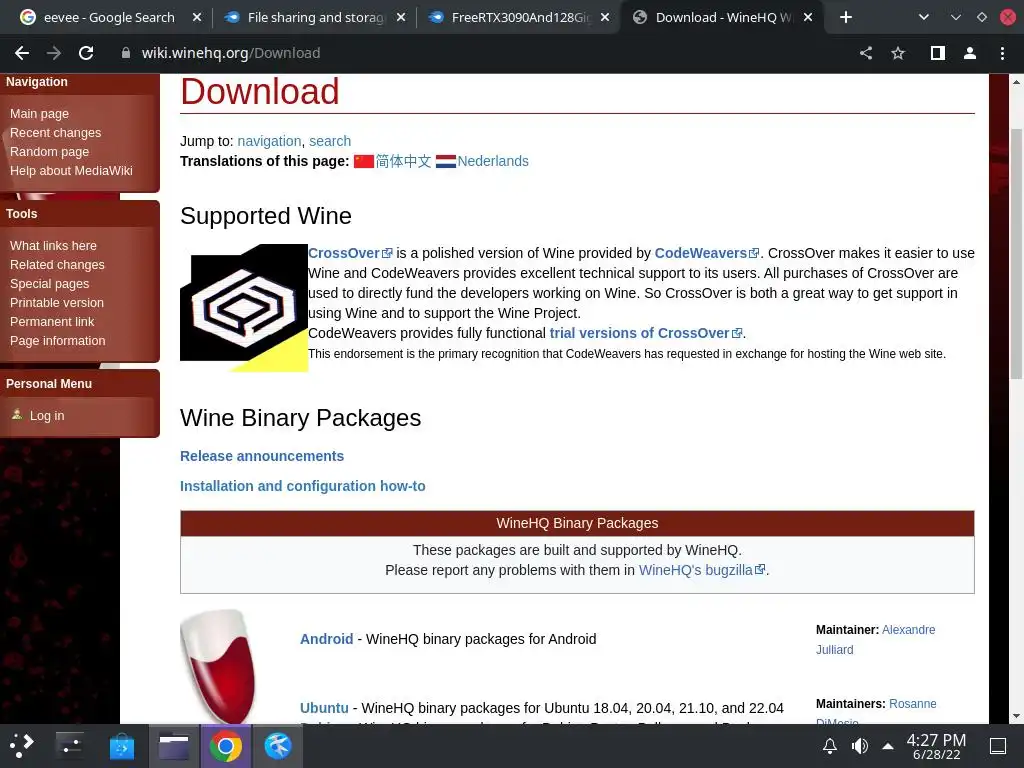Open WineHQ's bugzilla link

701,570
